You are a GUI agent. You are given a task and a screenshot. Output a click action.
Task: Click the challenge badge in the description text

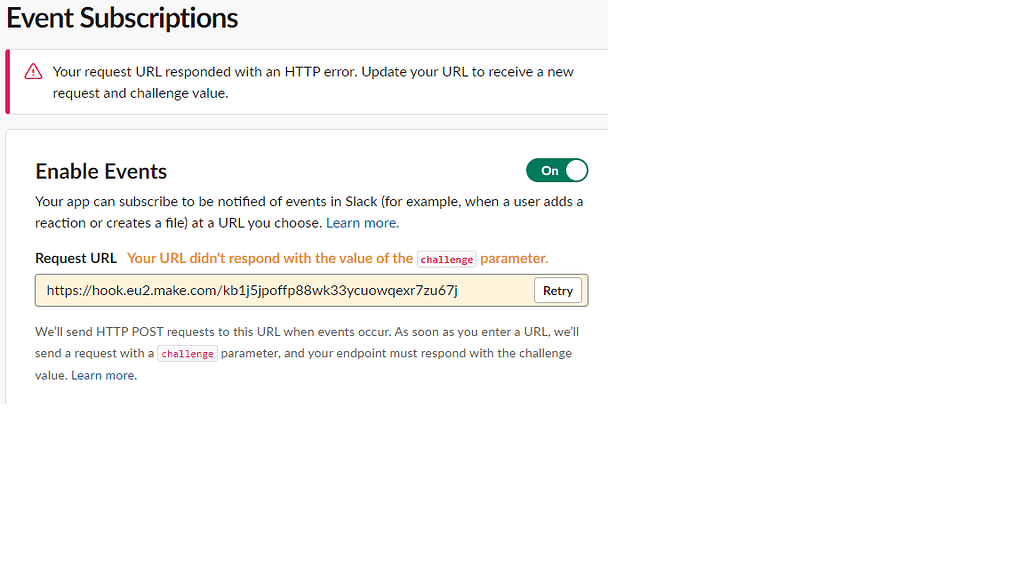187,352
